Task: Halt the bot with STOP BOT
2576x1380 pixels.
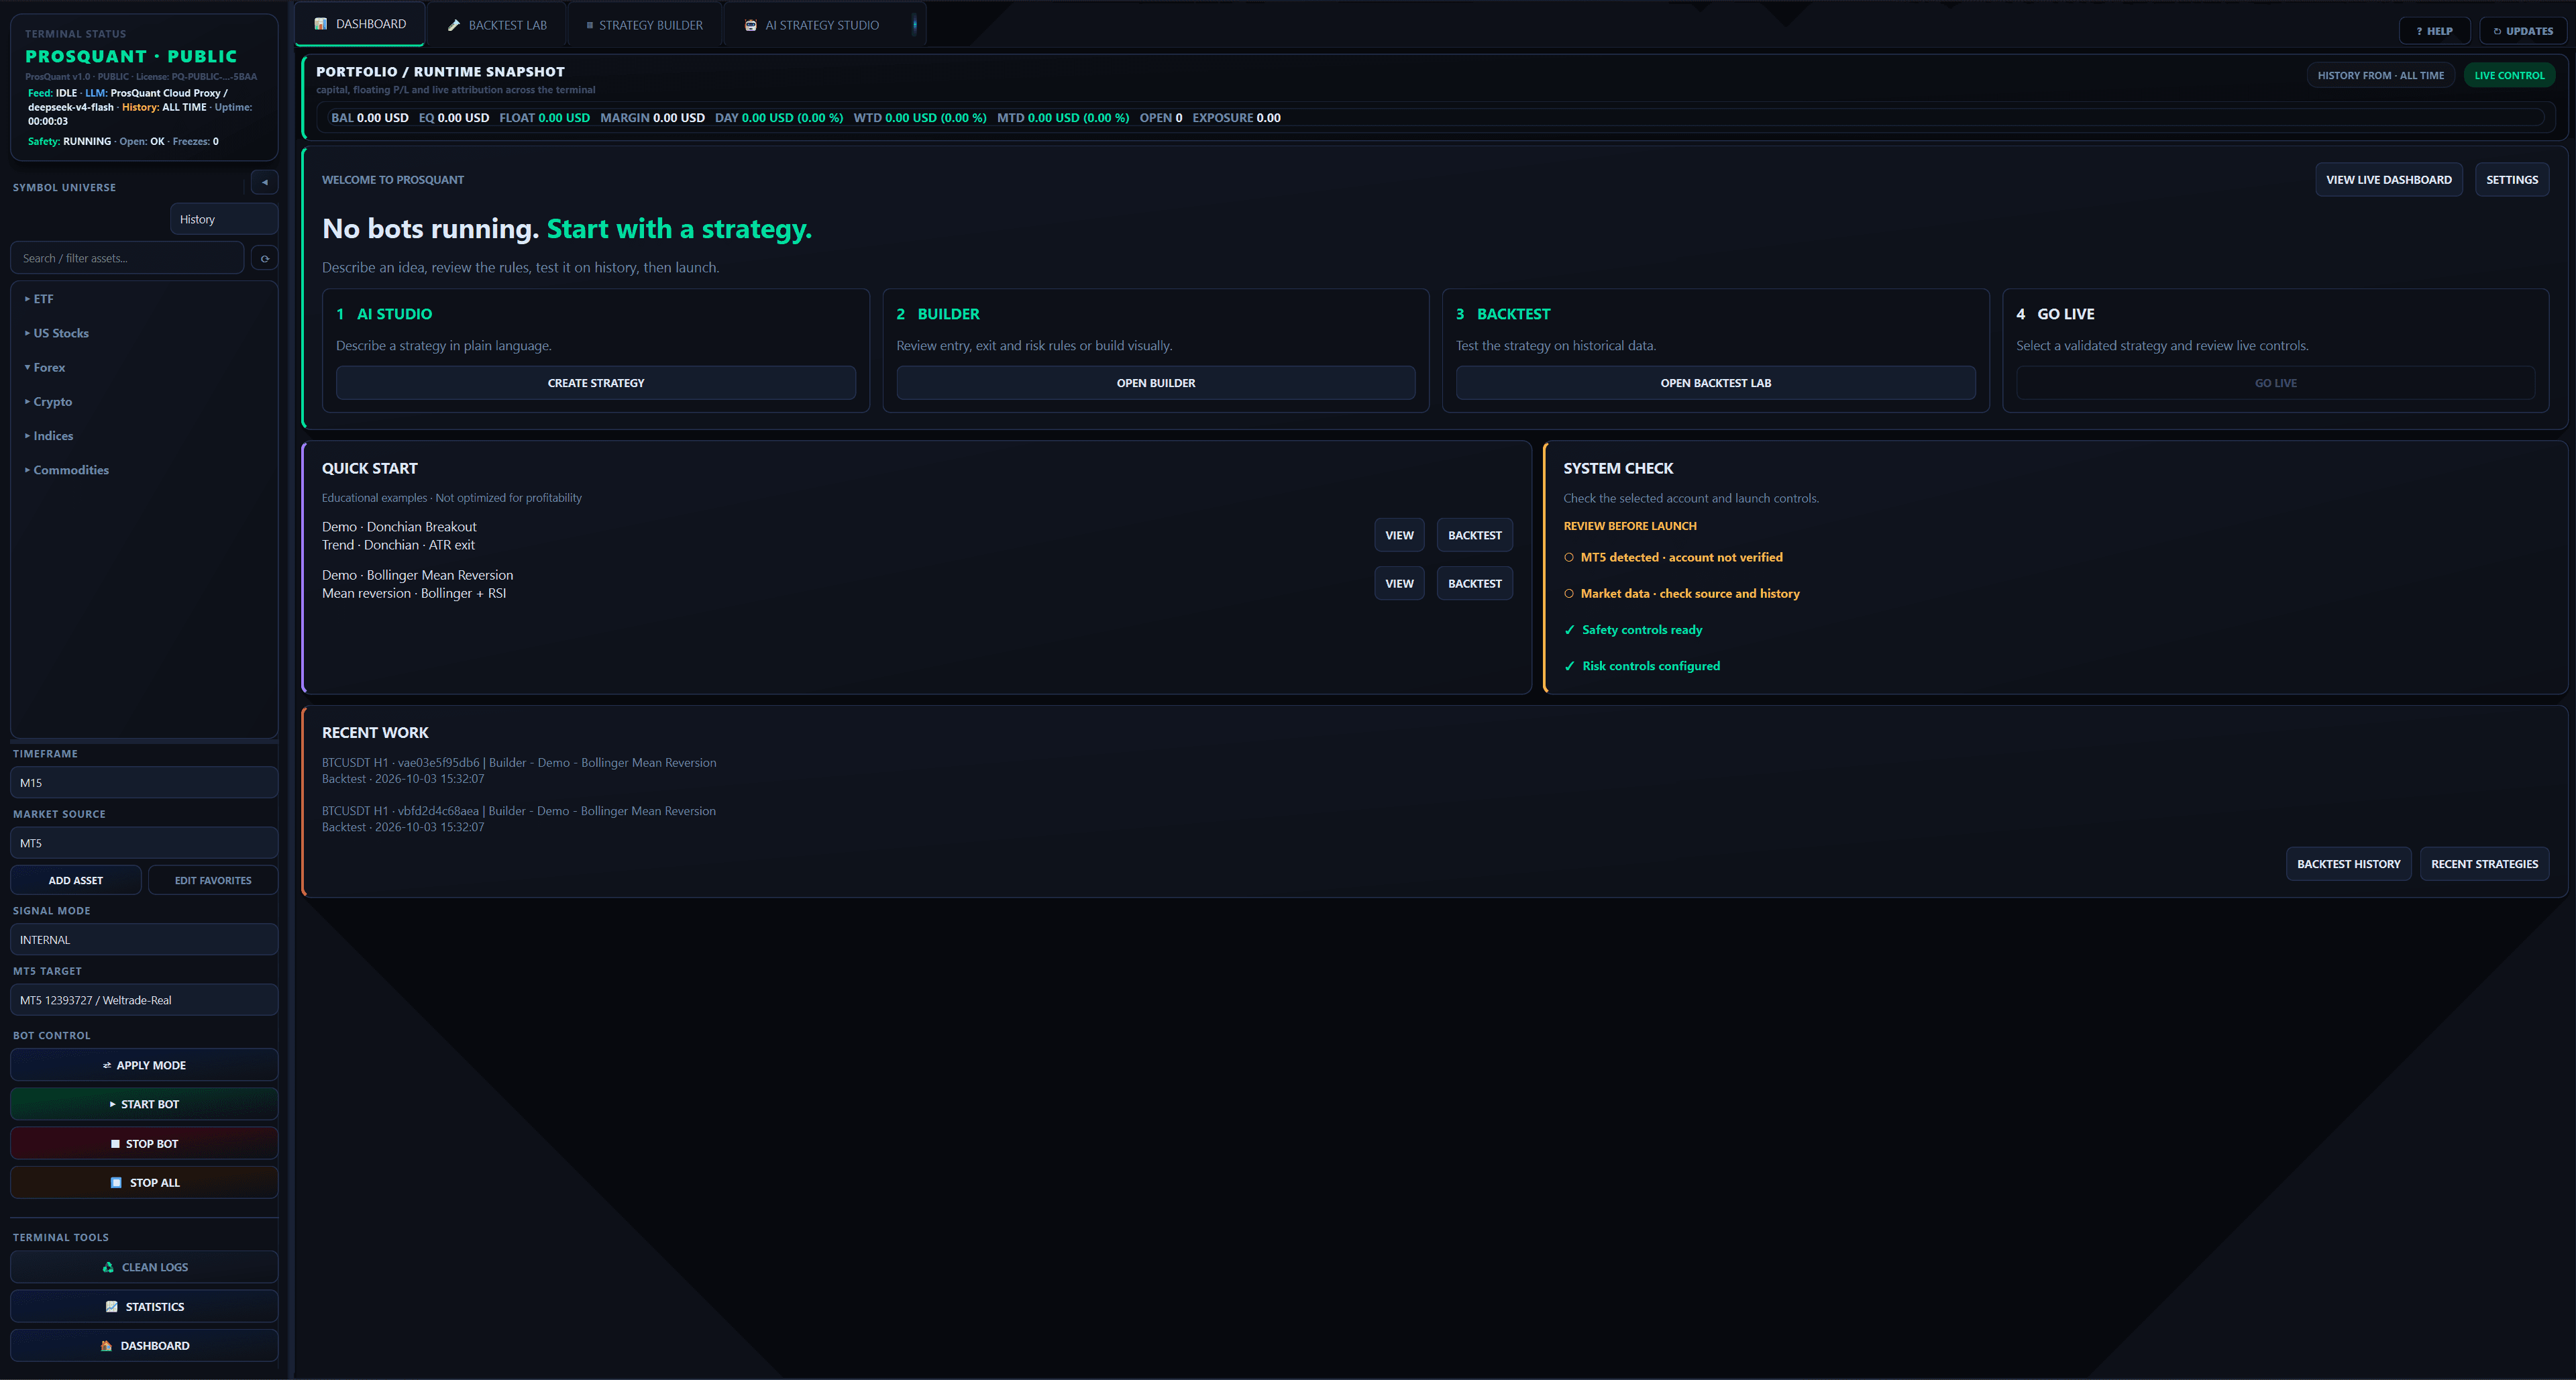Action: (x=144, y=1144)
